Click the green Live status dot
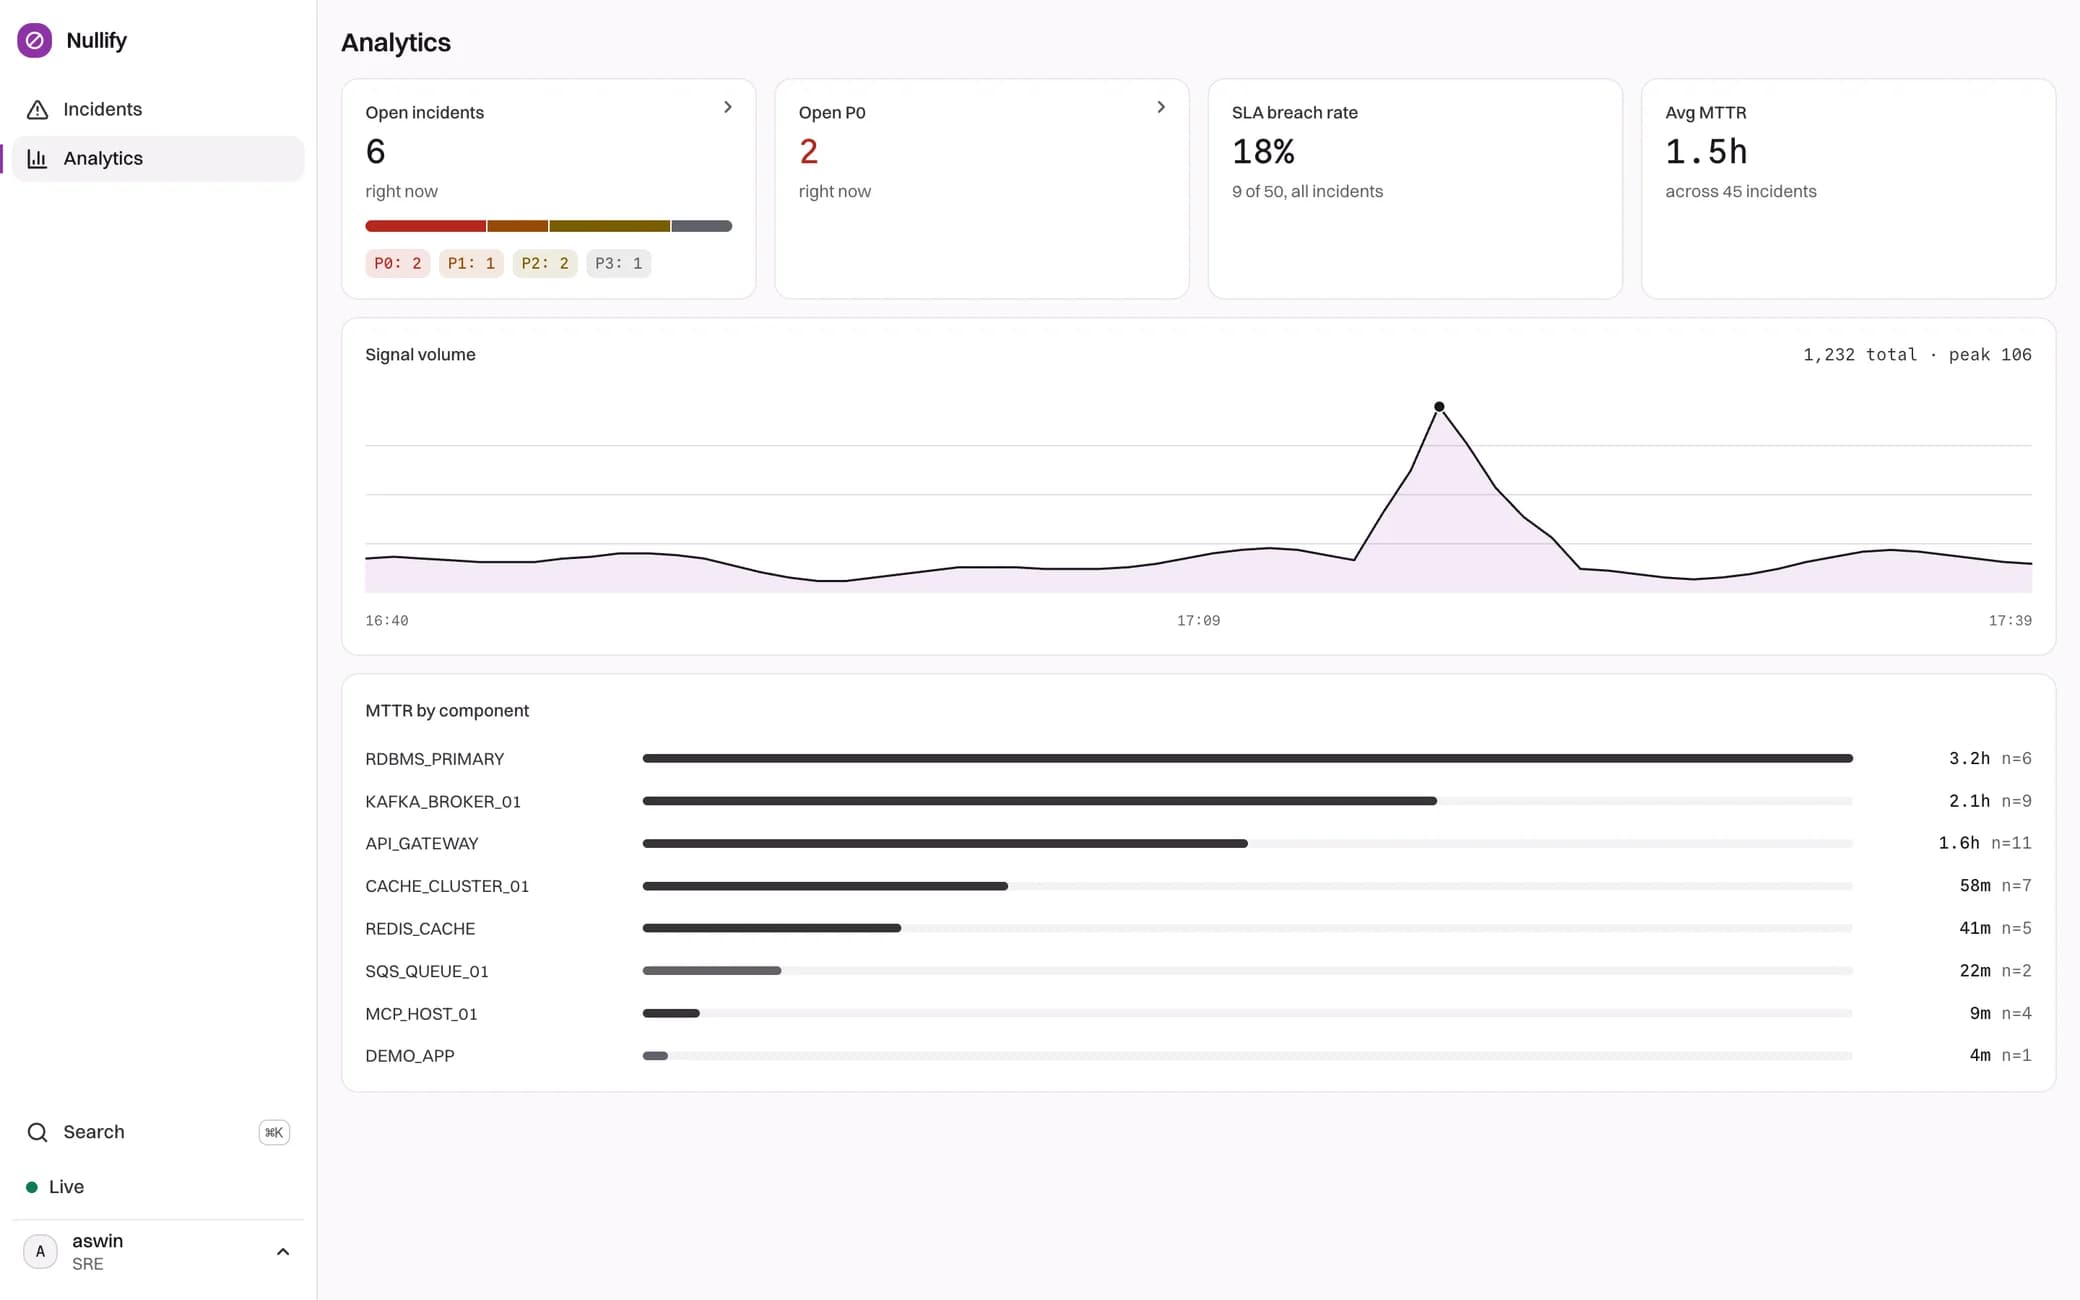 point(32,1187)
